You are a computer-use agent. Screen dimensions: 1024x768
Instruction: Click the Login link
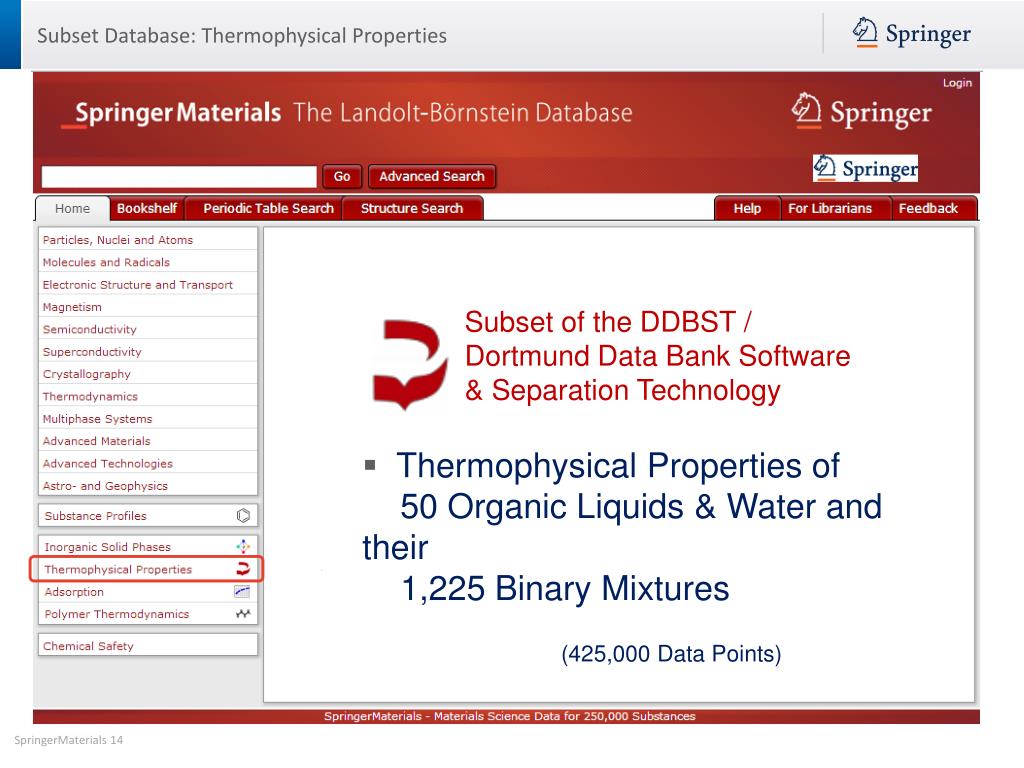(x=957, y=83)
